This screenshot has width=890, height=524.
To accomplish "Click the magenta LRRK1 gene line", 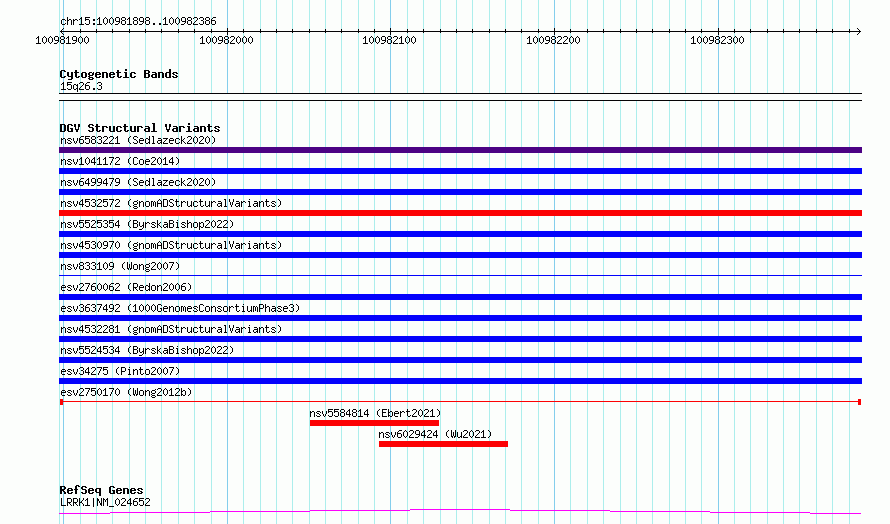I will 460,512.
